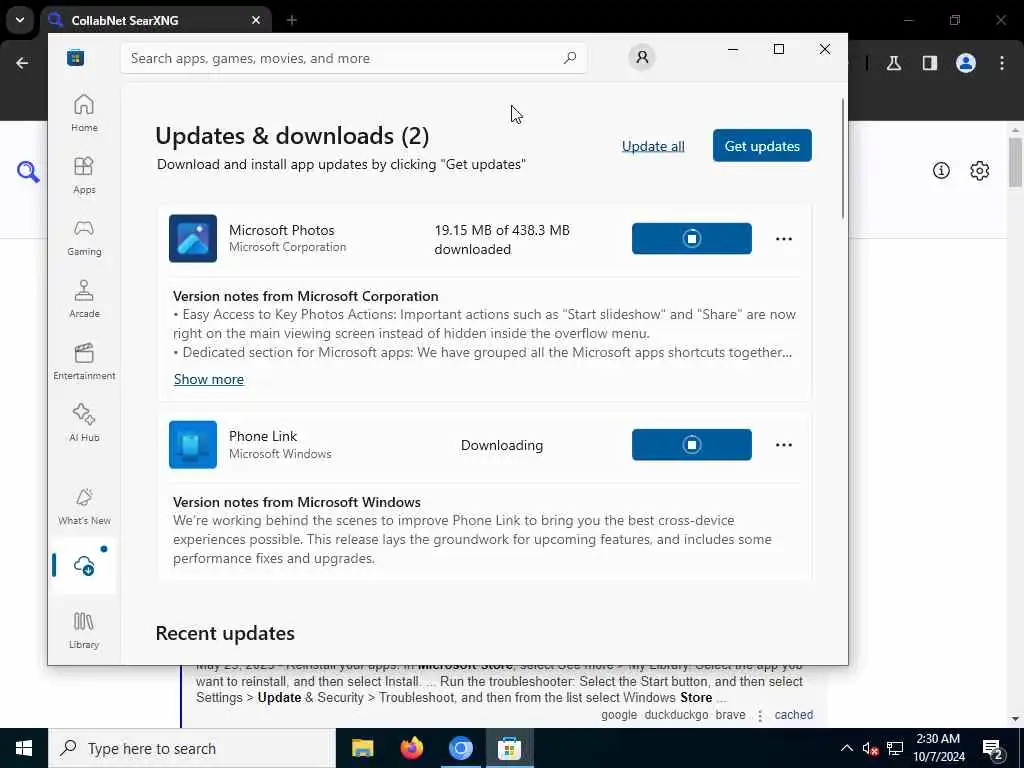1024x768 pixels.
Task: Click the Get updates button
Action: tap(762, 146)
